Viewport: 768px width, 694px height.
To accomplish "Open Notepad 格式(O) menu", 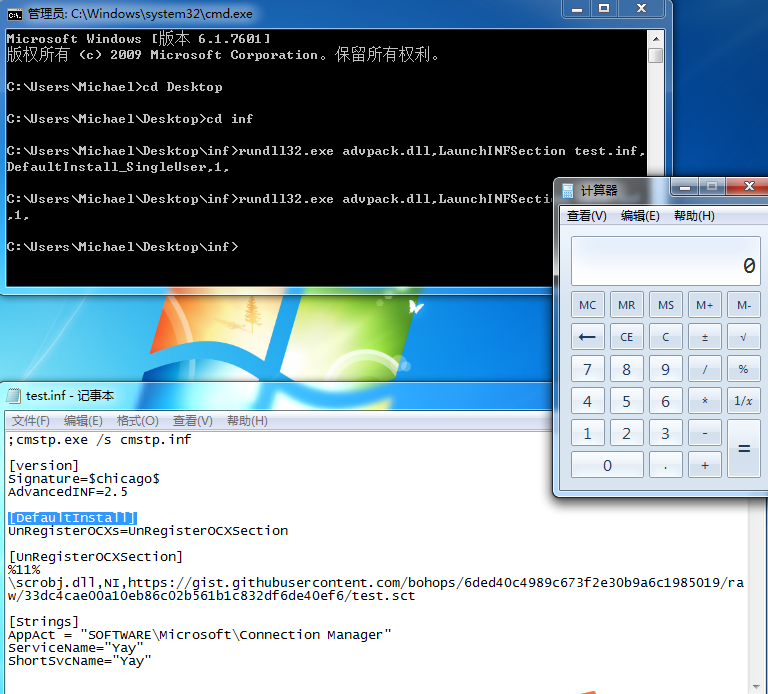I will [x=138, y=421].
